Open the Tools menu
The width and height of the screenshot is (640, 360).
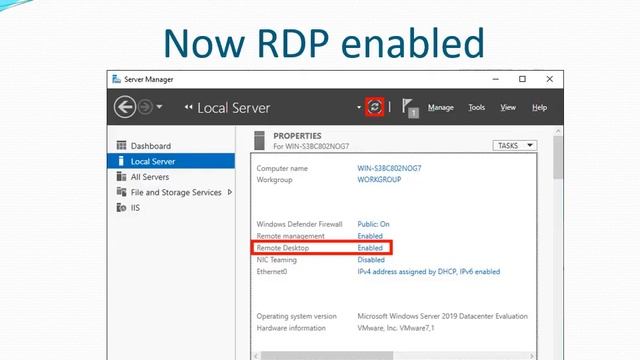tap(476, 107)
